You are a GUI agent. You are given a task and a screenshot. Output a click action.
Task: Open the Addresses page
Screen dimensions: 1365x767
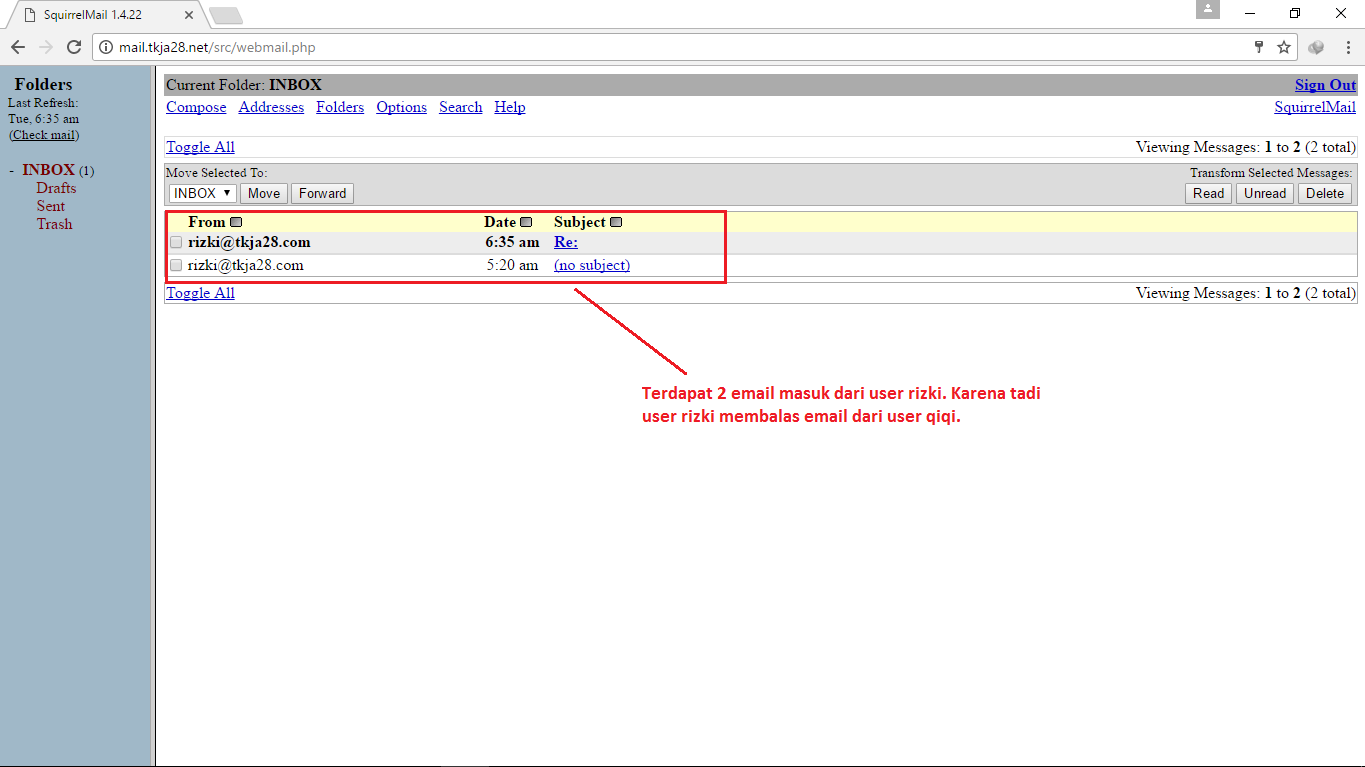click(271, 107)
